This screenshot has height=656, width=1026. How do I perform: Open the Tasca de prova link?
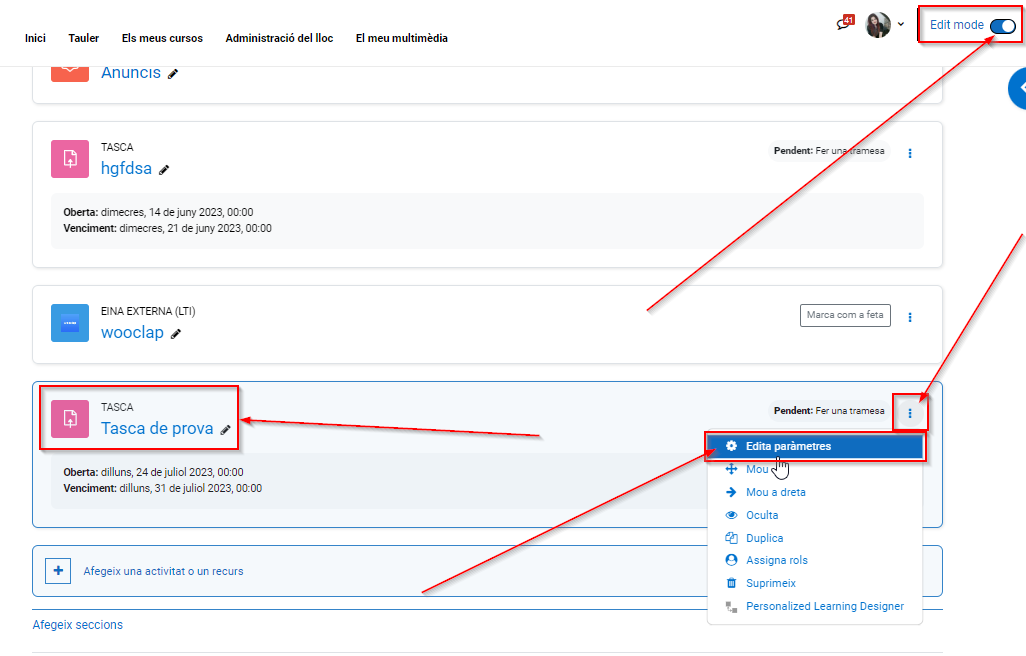pyautogui.click(x=157, y=429)
